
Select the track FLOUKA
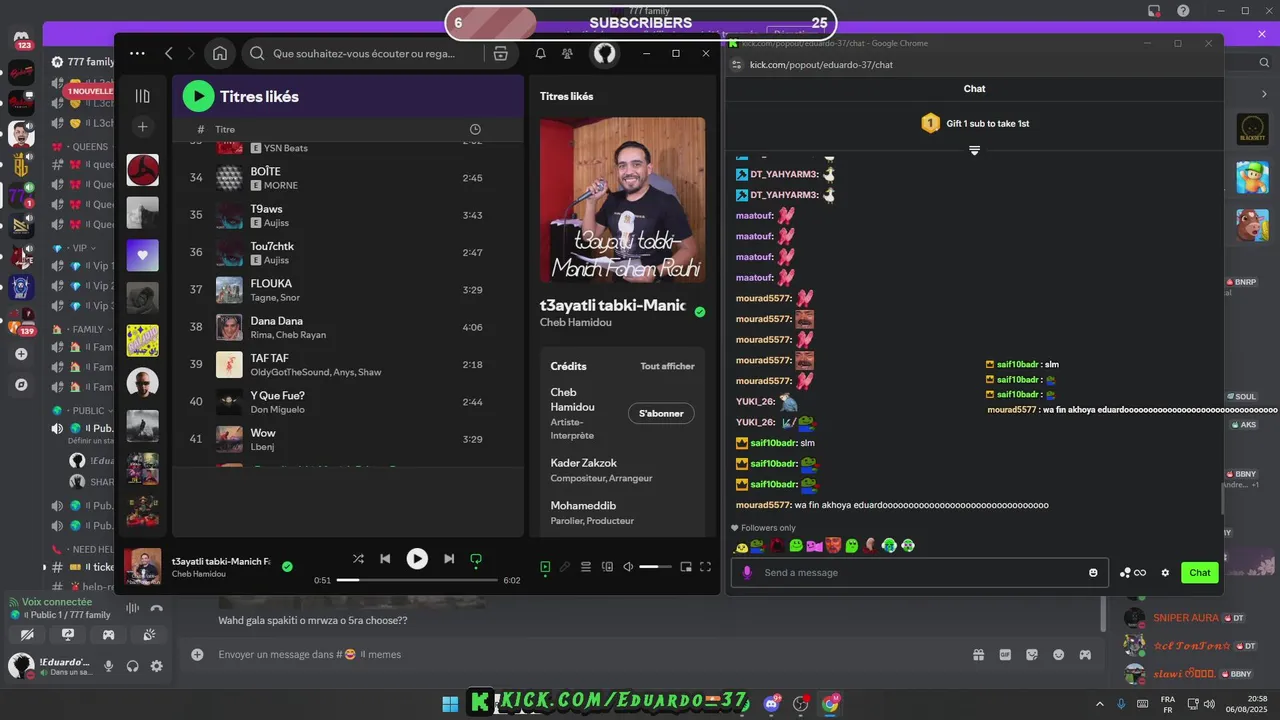point(348,290)
